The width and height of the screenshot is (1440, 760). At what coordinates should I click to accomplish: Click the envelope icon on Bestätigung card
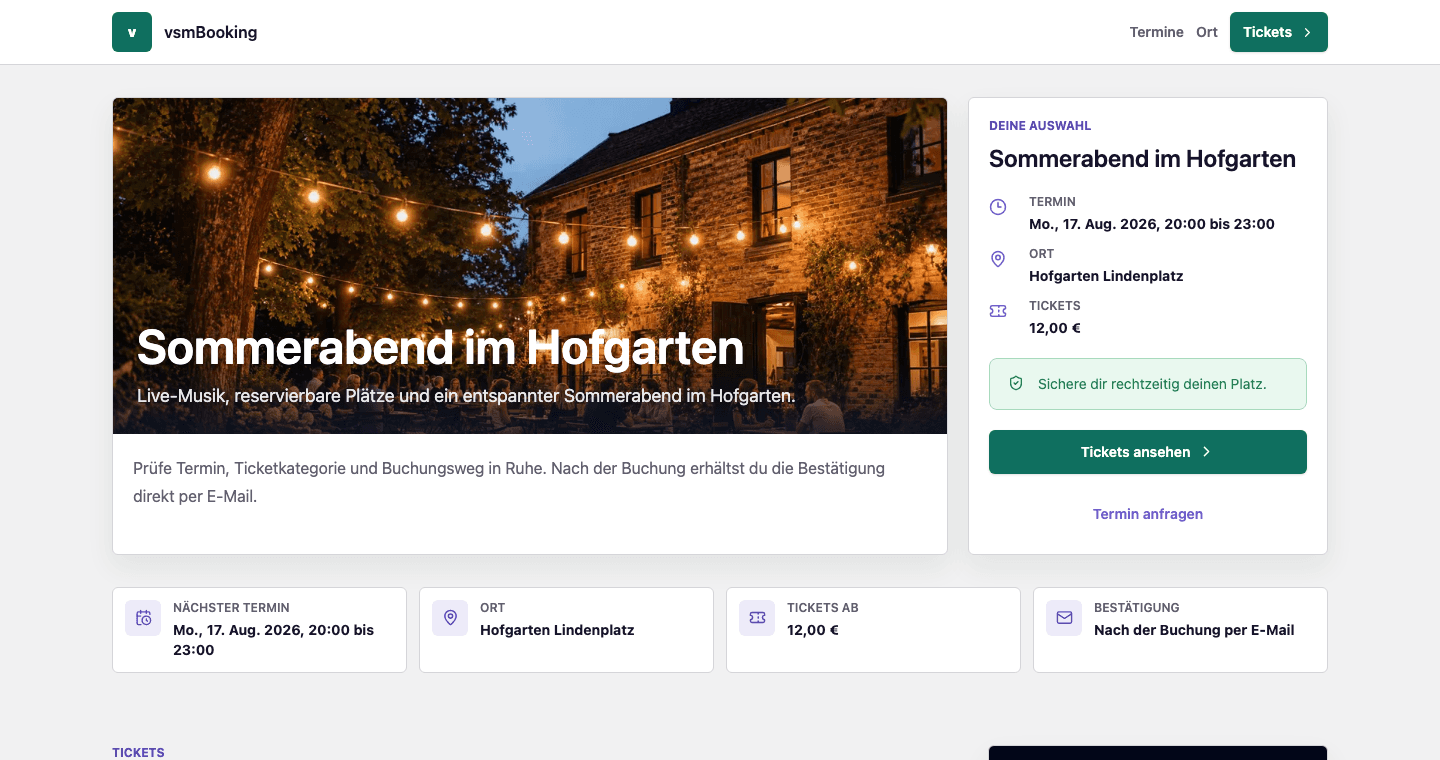pyautogui.click(x=1064, y=618)
